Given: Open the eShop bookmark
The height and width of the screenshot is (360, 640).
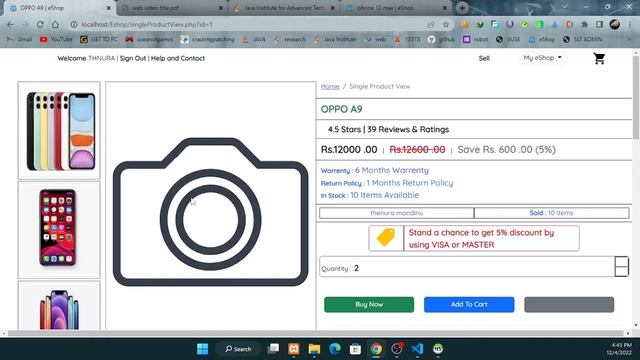Looking at the screenshot, I should click(542, 39).
